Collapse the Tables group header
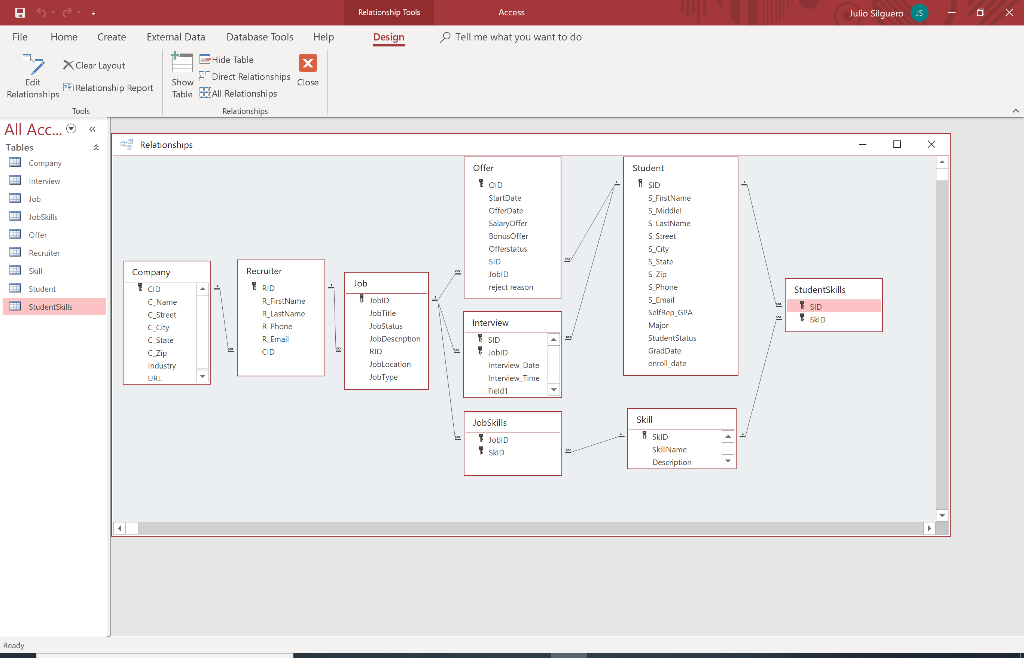Image resolution: width=1024 pixels, height=658 pixels. 96,148
